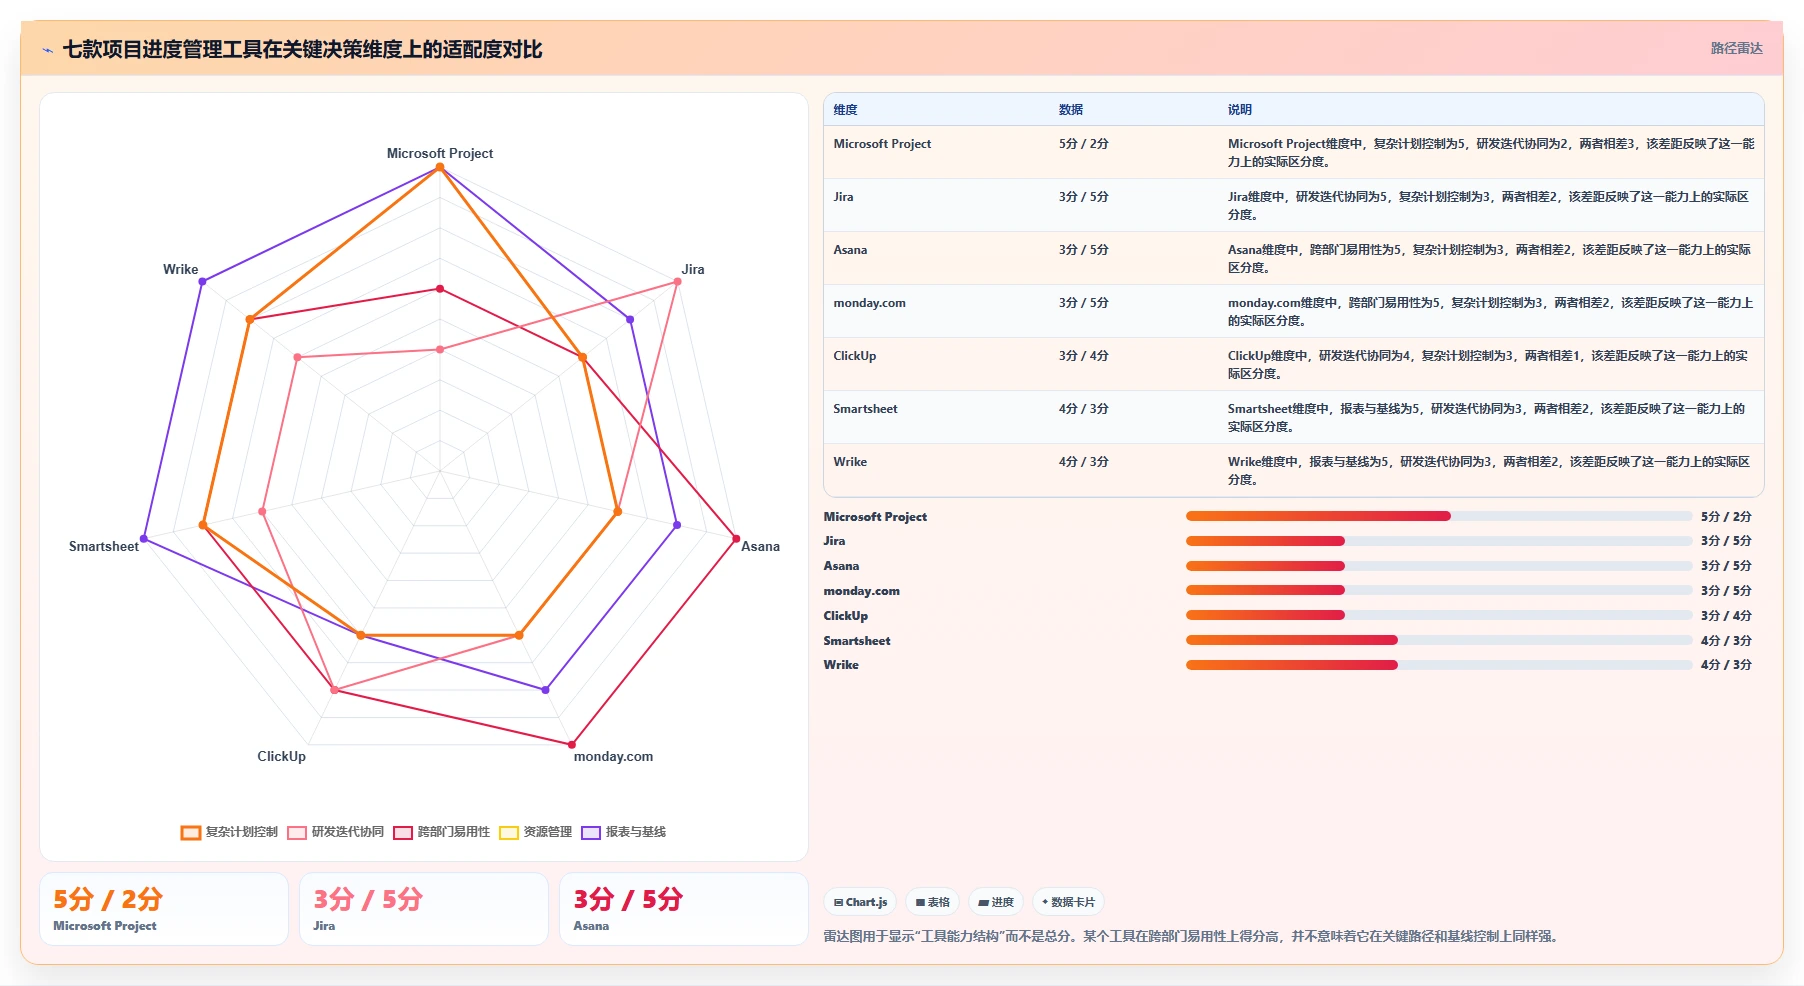The image size is (1804, 986).
Task: Click the Asana progress bar
Action: coord(1438,566)
